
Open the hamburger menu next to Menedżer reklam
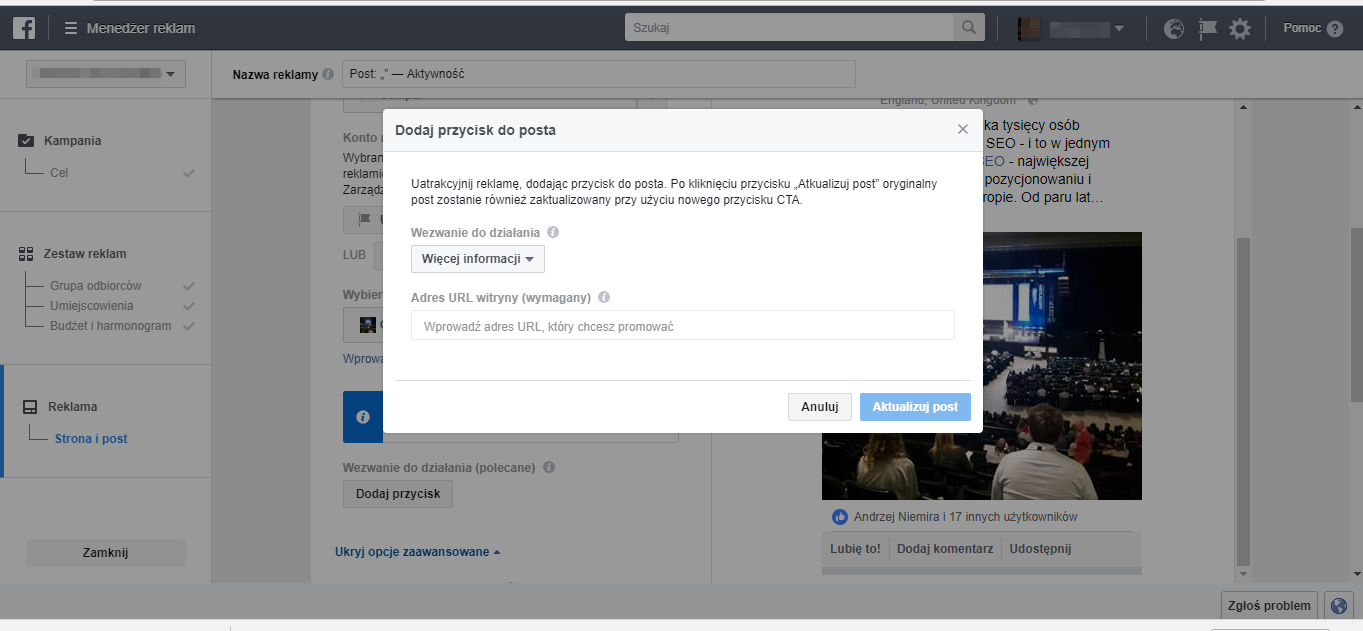70,28
